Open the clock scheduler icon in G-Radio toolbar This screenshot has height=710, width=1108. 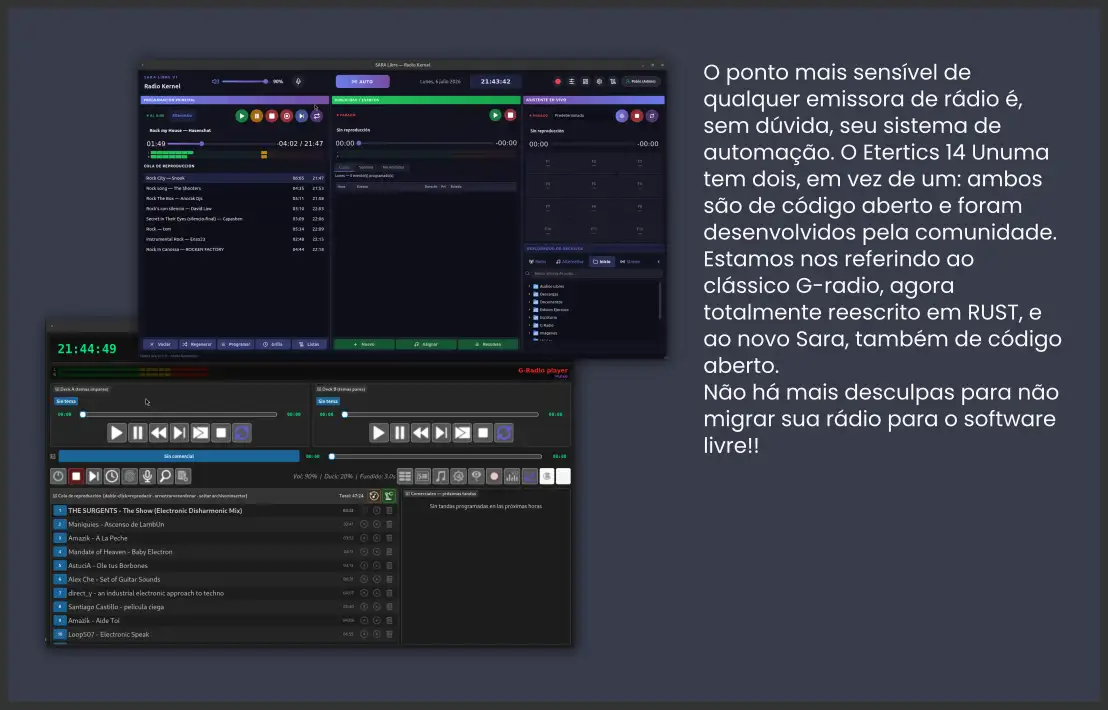pyautogui.click(x=112, y=476)
